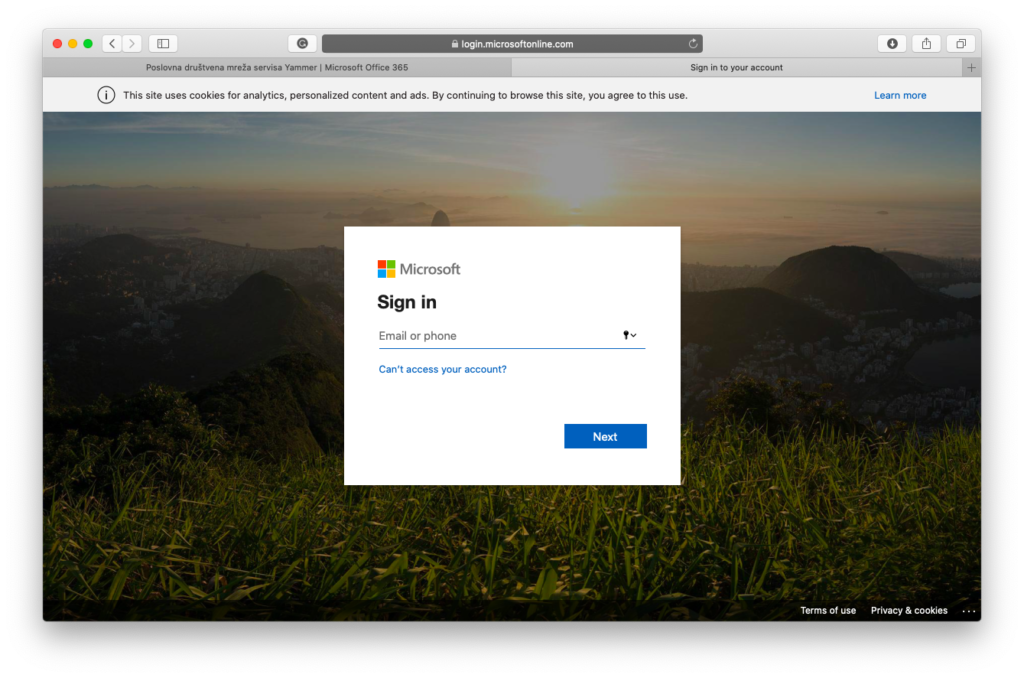The image size is (1024, 678).
Task: Follow the Learn more cookie link
Action: point(900,95)
